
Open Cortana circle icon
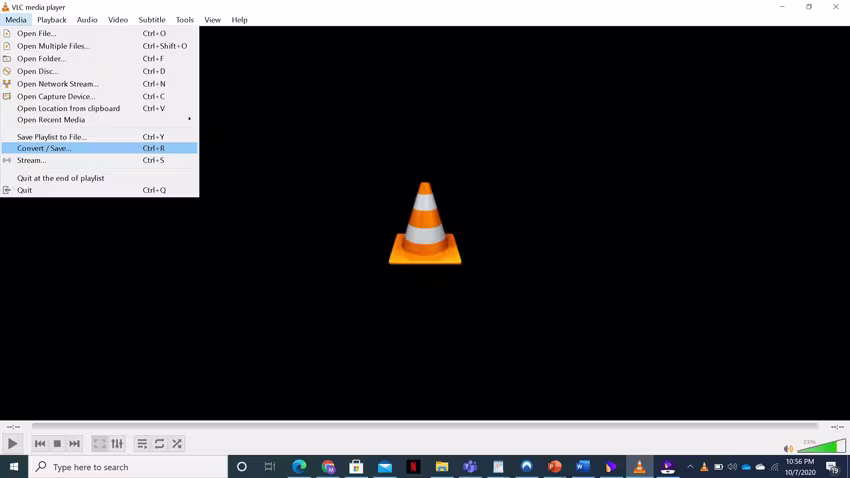click(x=242, y=467)
